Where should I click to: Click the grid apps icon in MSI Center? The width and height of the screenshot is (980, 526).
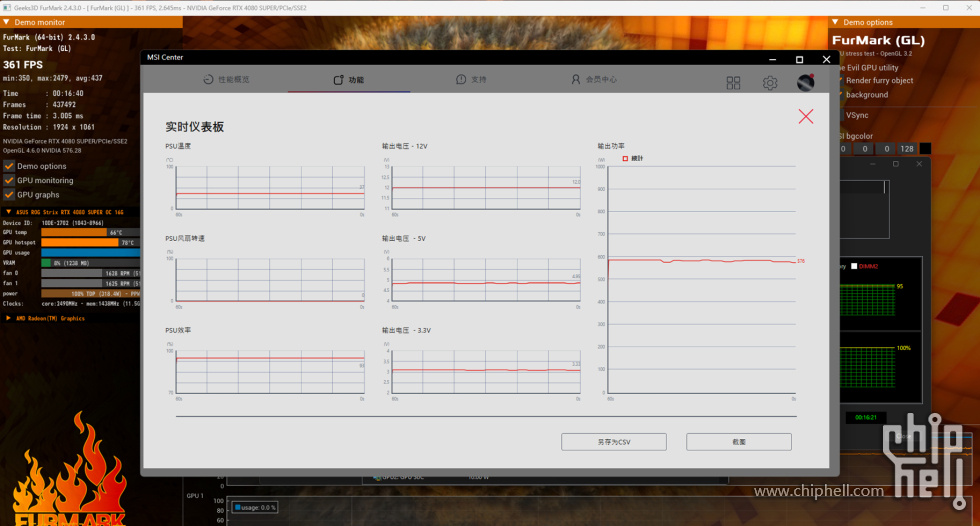733,82
